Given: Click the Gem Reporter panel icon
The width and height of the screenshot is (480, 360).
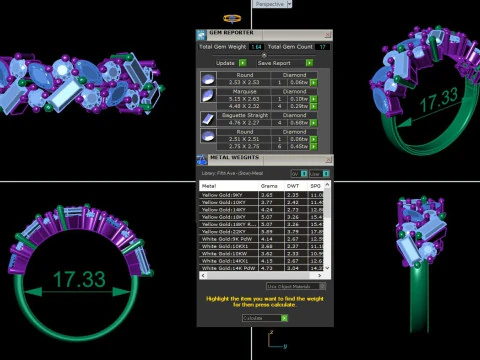Looking at the screenshot, I should click(201, 35).
